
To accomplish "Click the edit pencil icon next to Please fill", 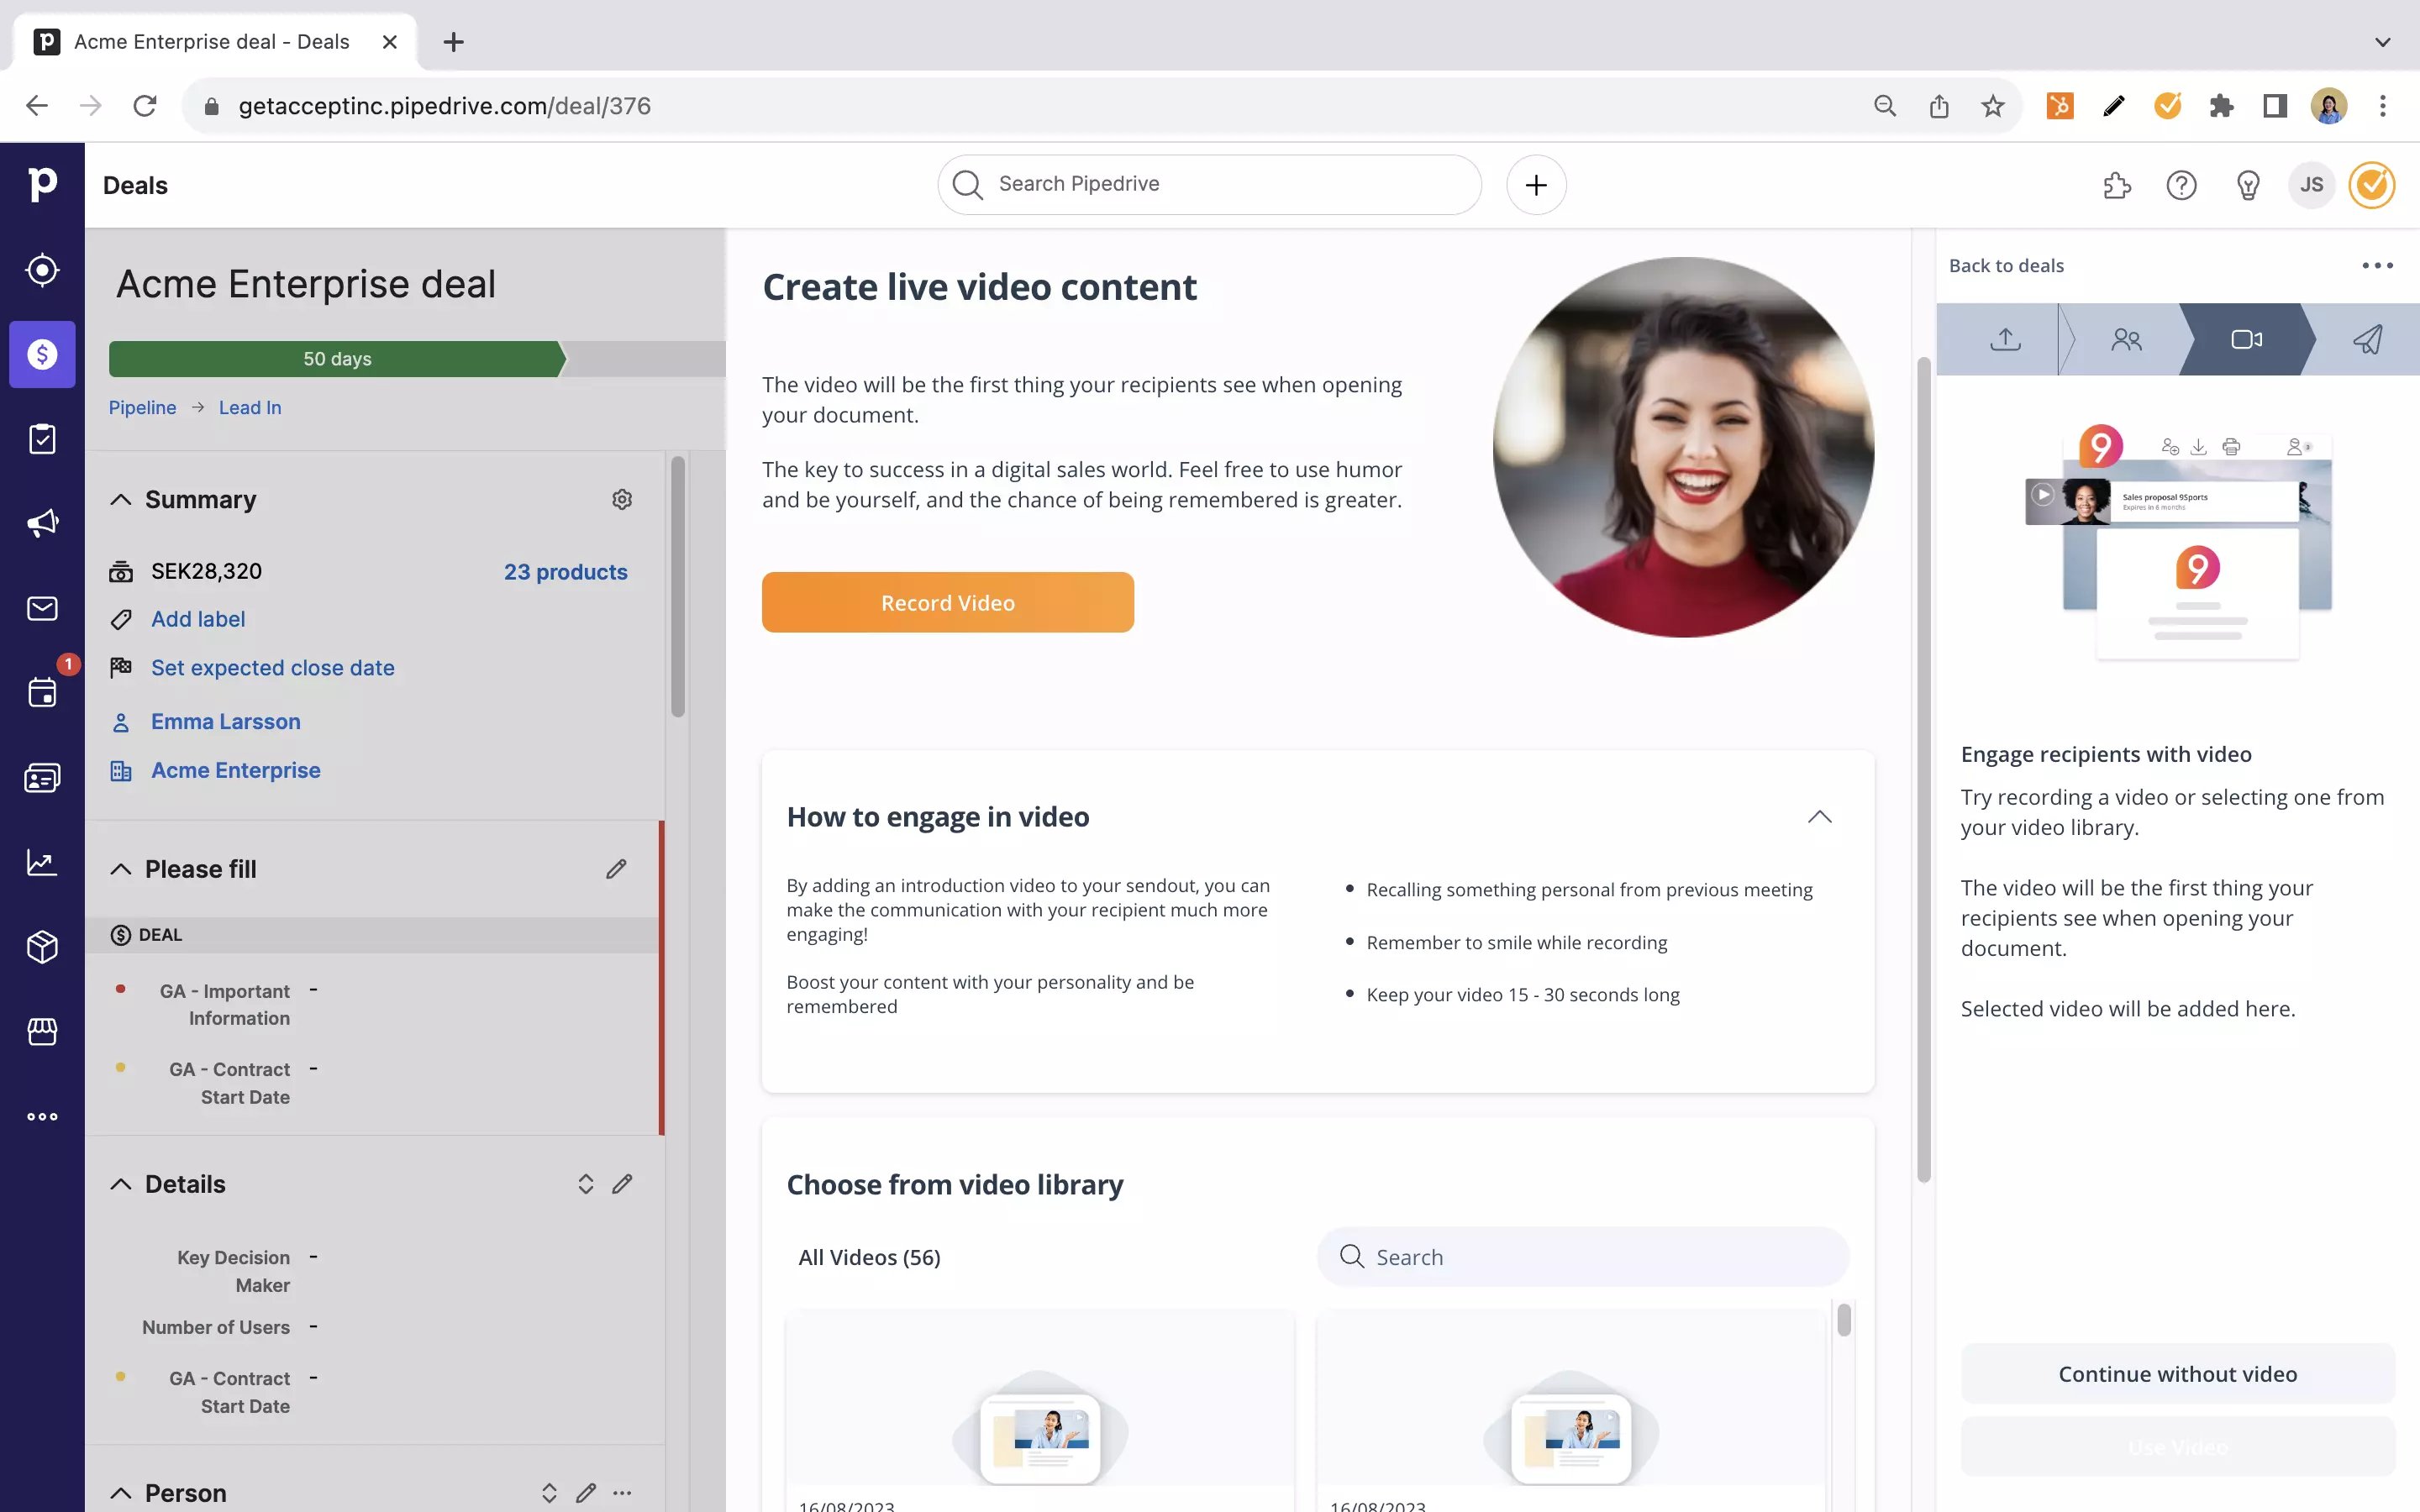I will click(x=615, y=868).
